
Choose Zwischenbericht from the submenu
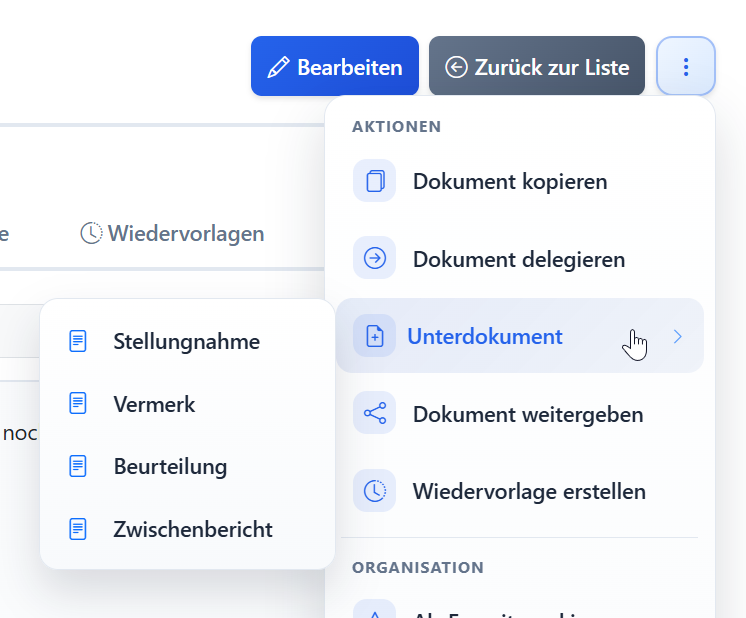(x=192, y=529)
